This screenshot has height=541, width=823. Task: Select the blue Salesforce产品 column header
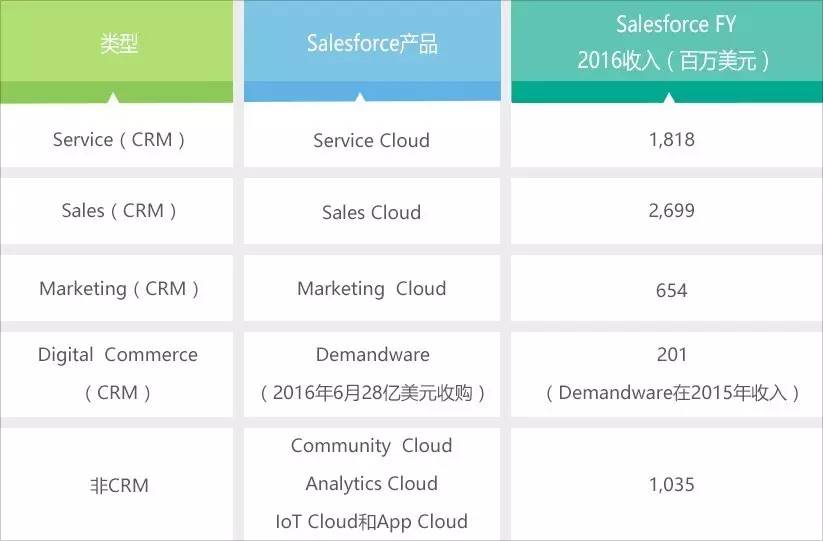[x=372, y=45]
